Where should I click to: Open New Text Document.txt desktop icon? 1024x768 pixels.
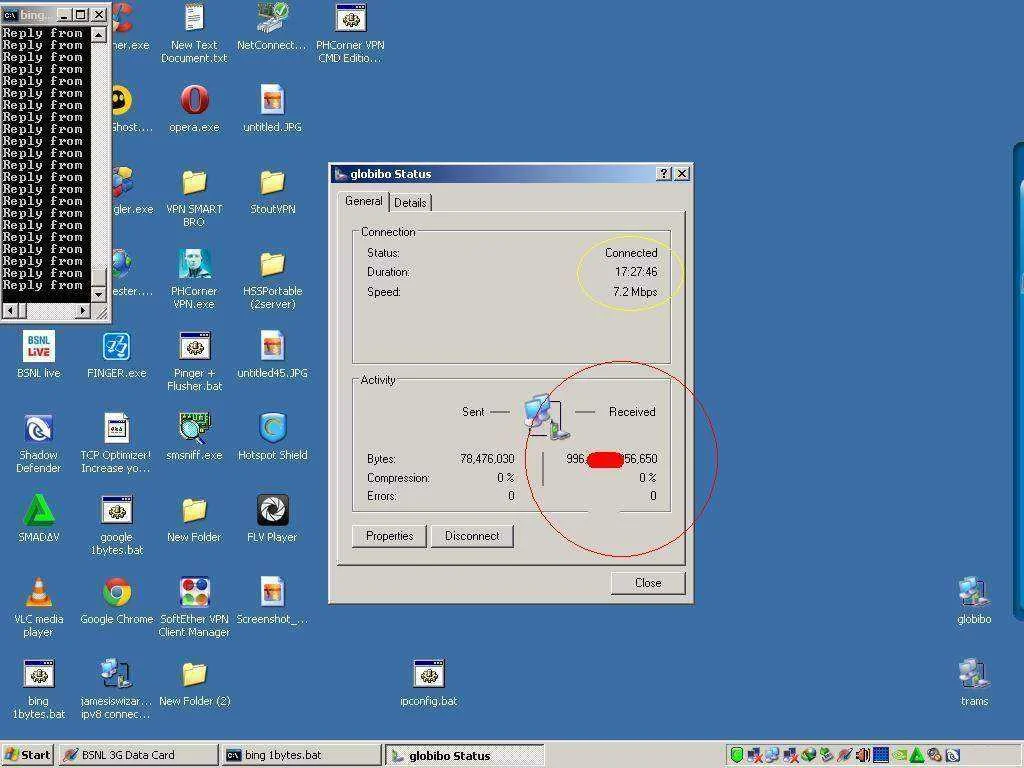pyautogui.click(x=194, y=33)
